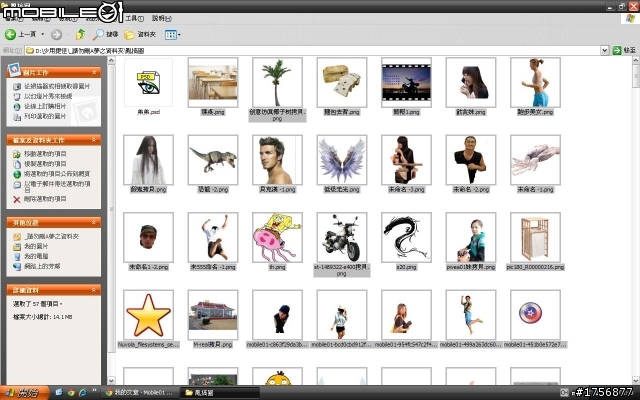This screenshot has width=640, height=400.
Task: Publish selected items to the Web
Action: pyautogui.click(x=51, y=174)
